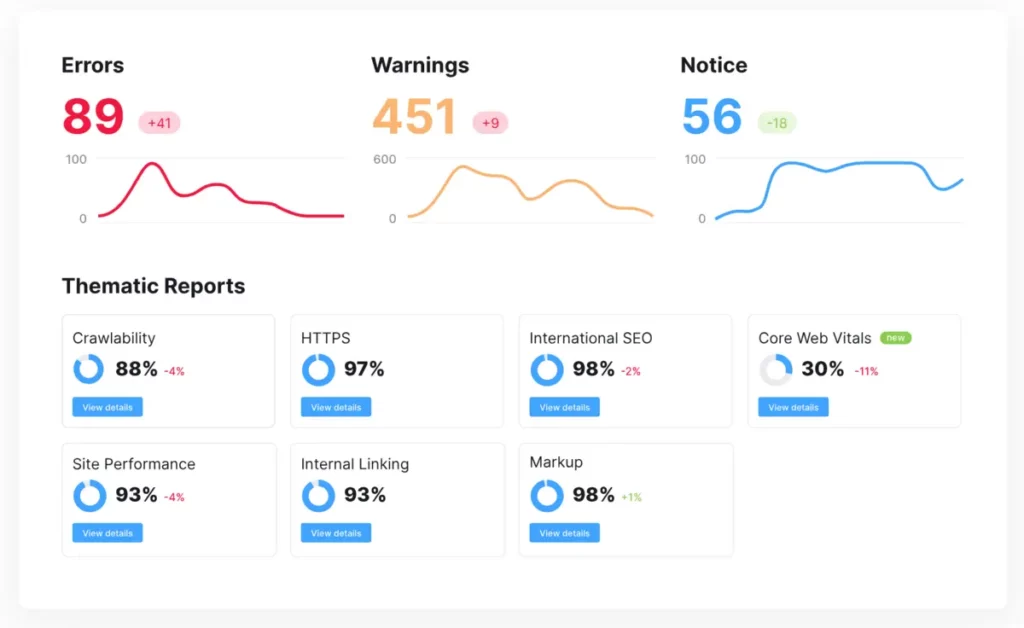Image resolution: width=1024 pixels, height=628 pixels.
Task: View details for International SEO
Action: pos(563,407)
